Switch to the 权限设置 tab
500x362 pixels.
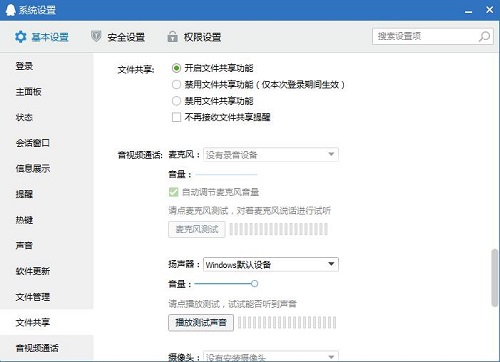194,37
